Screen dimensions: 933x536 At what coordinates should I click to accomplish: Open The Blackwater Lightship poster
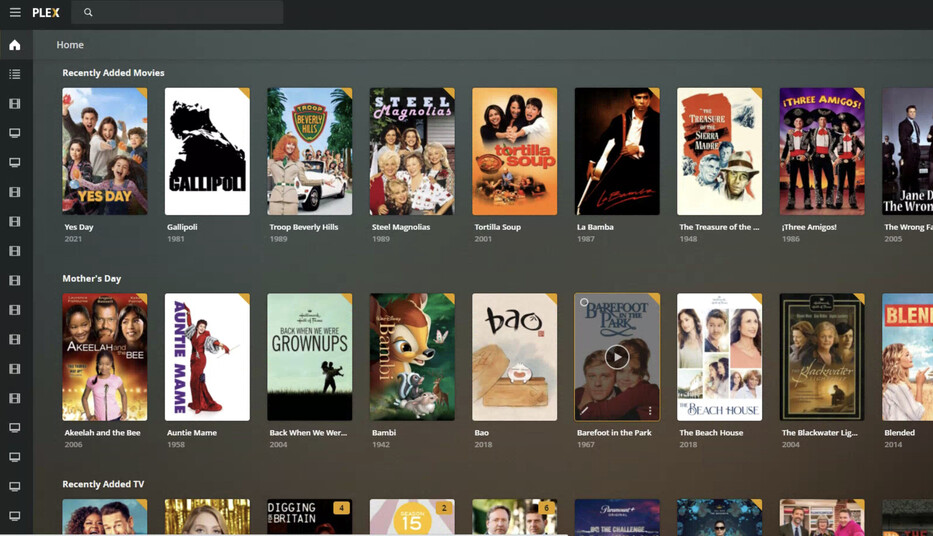click(x=822, y=357)
